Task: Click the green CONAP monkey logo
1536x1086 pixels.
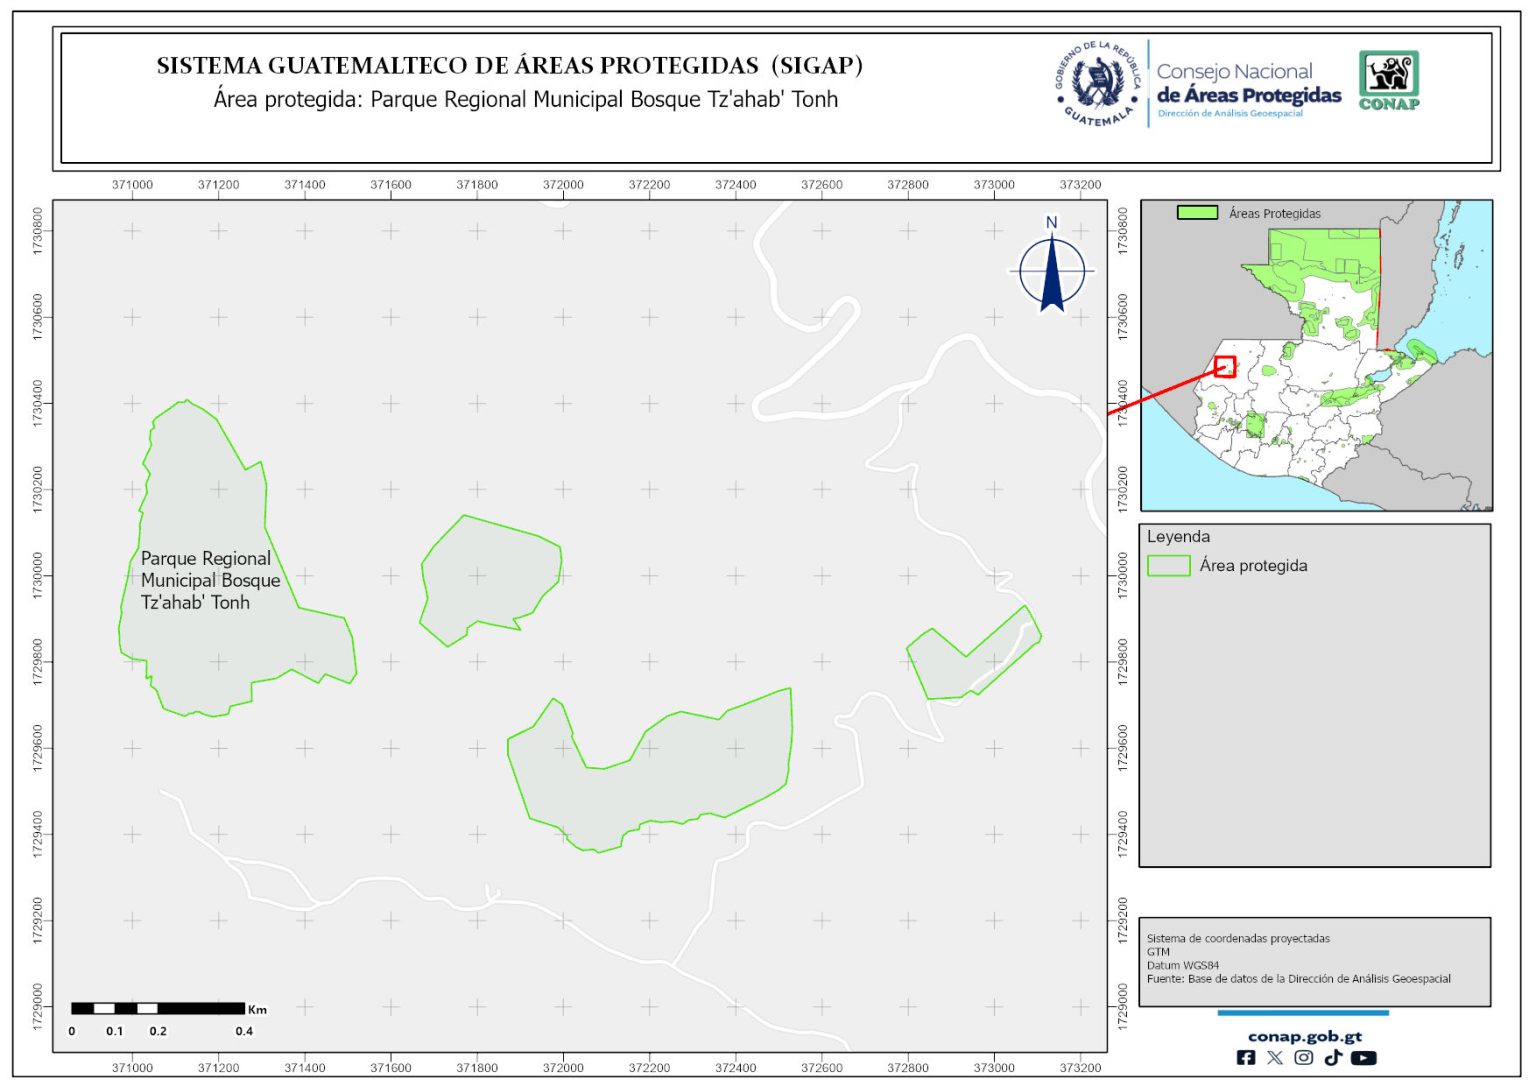Action: pyautogui.click(x=1388, y=80)
